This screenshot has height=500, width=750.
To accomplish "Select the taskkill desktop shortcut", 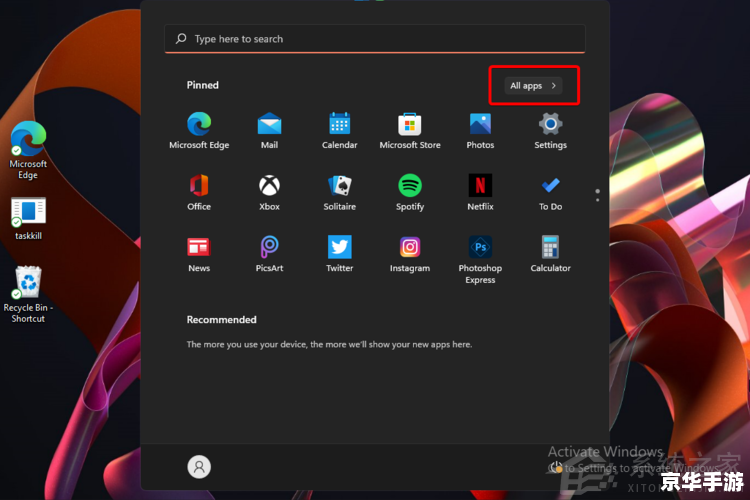I will coord(28,219).
